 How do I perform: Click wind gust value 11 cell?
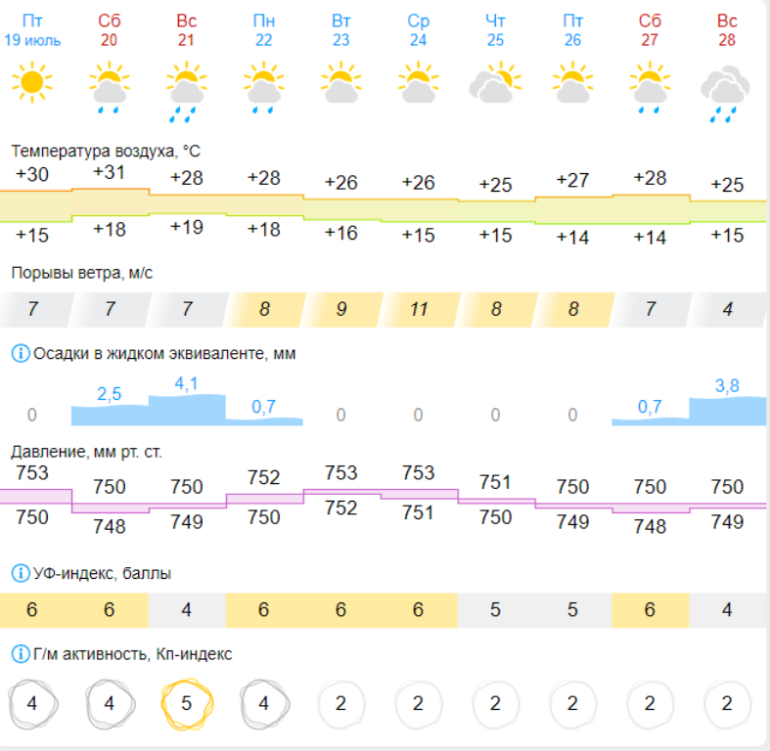coord(418,309)
